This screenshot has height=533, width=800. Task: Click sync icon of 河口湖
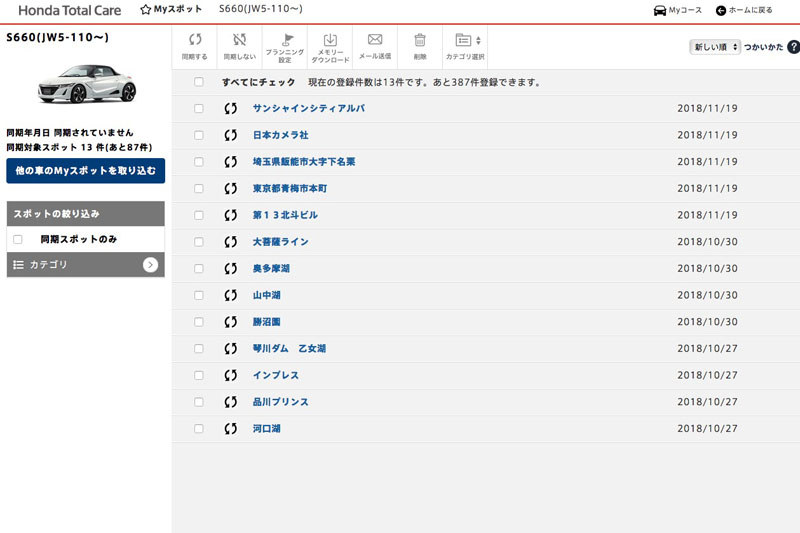point(231,428)
